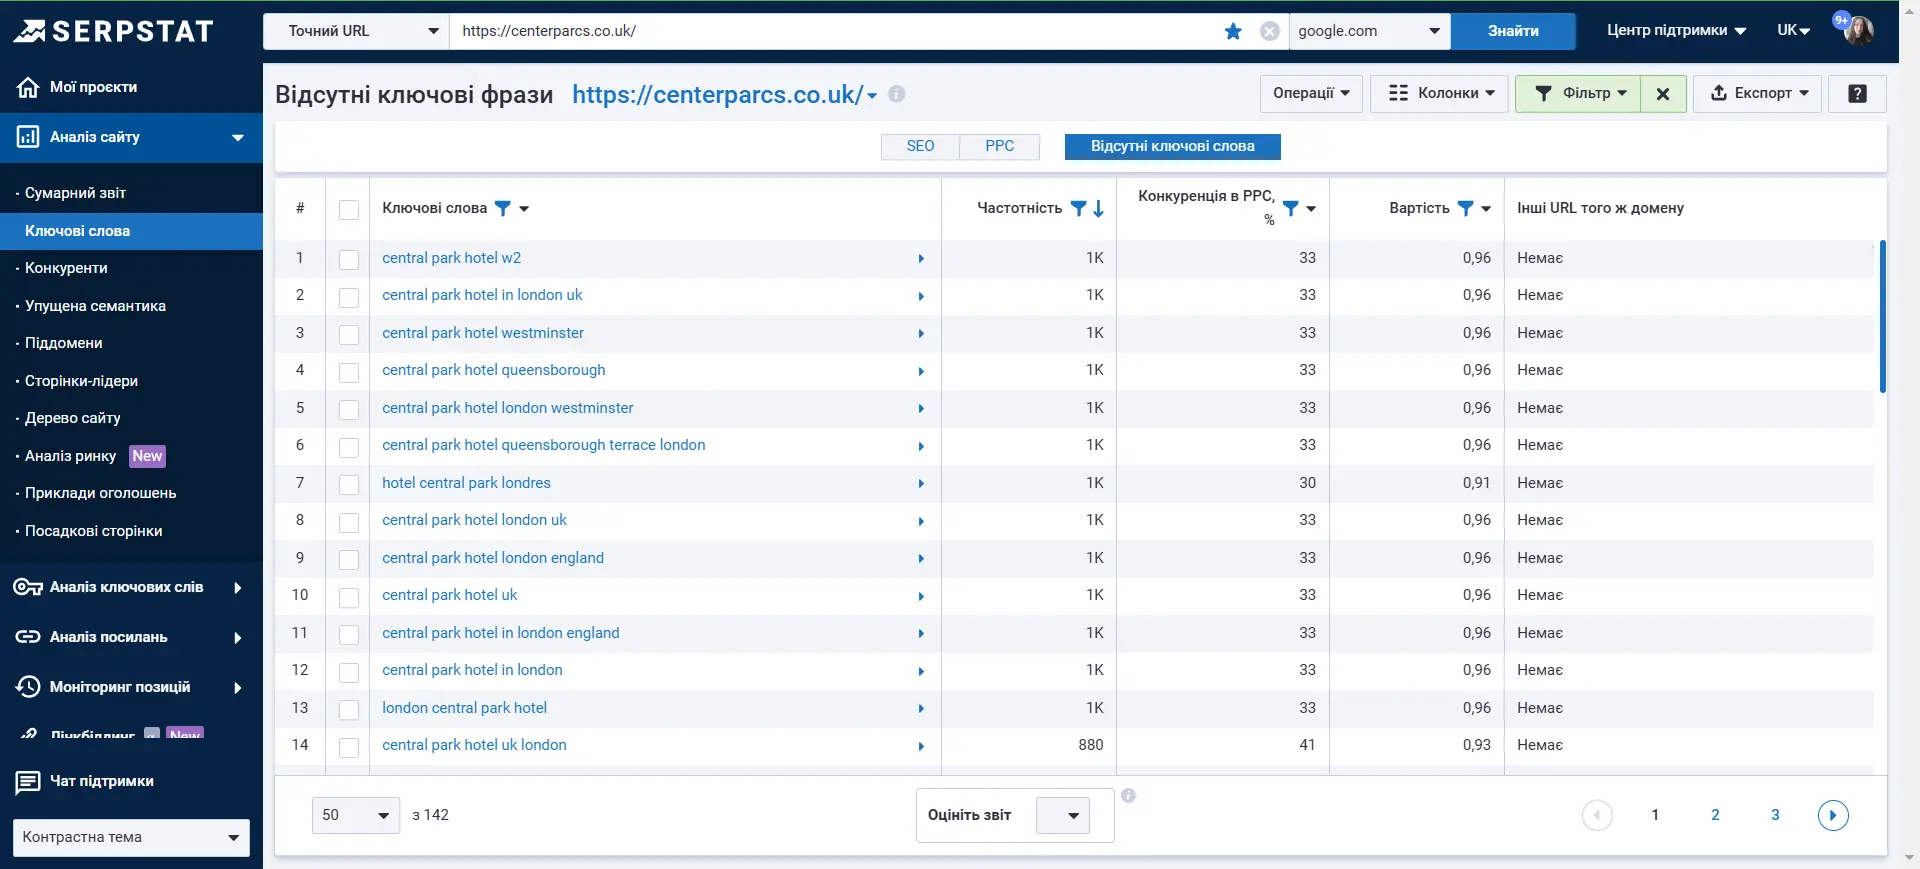This screenshot has width=1920, height=869.
Task: Open the centerparcs.co.uk title link
Action: (x=717, y=94)
